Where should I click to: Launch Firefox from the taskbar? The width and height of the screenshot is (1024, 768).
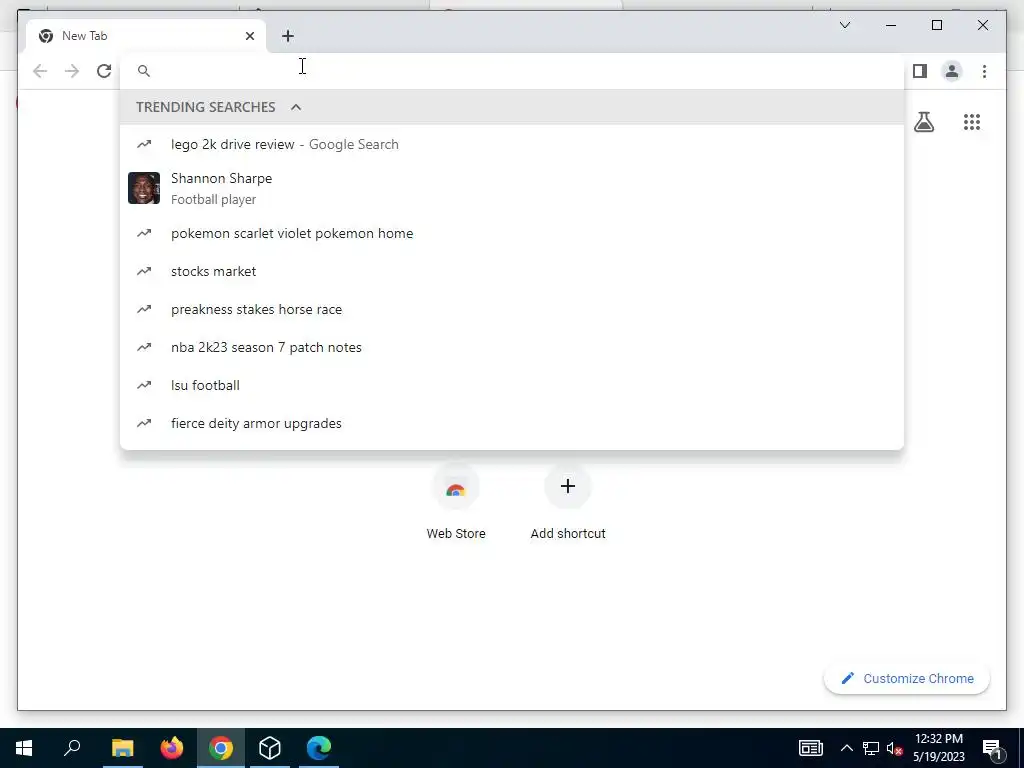pyautogui.click(x=172, y=748)
